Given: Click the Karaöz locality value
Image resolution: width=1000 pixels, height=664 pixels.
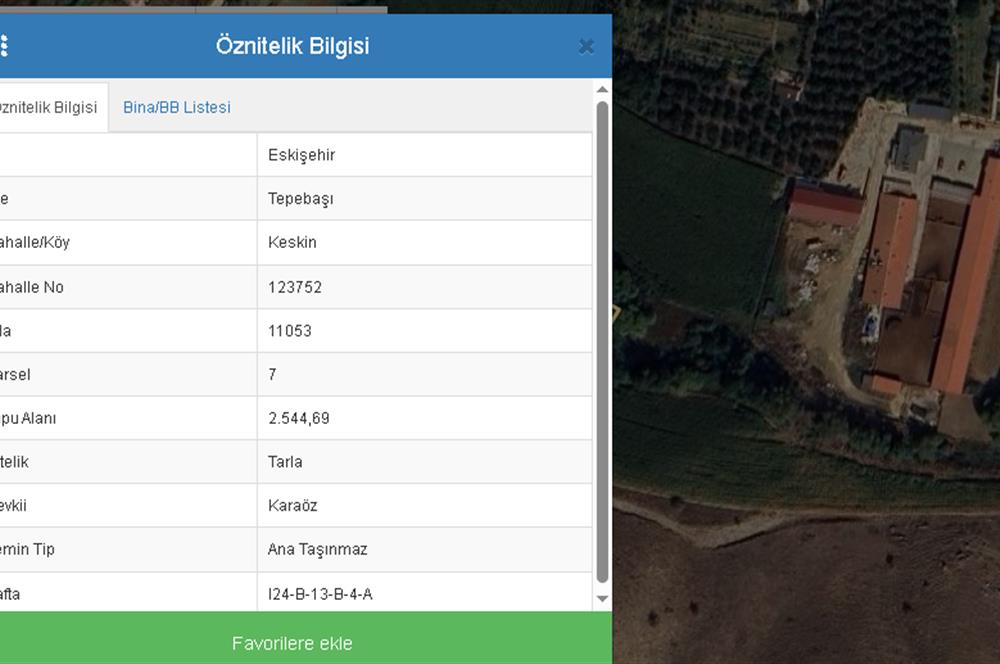Looking at the screenshot, I should tap(292, 506).
